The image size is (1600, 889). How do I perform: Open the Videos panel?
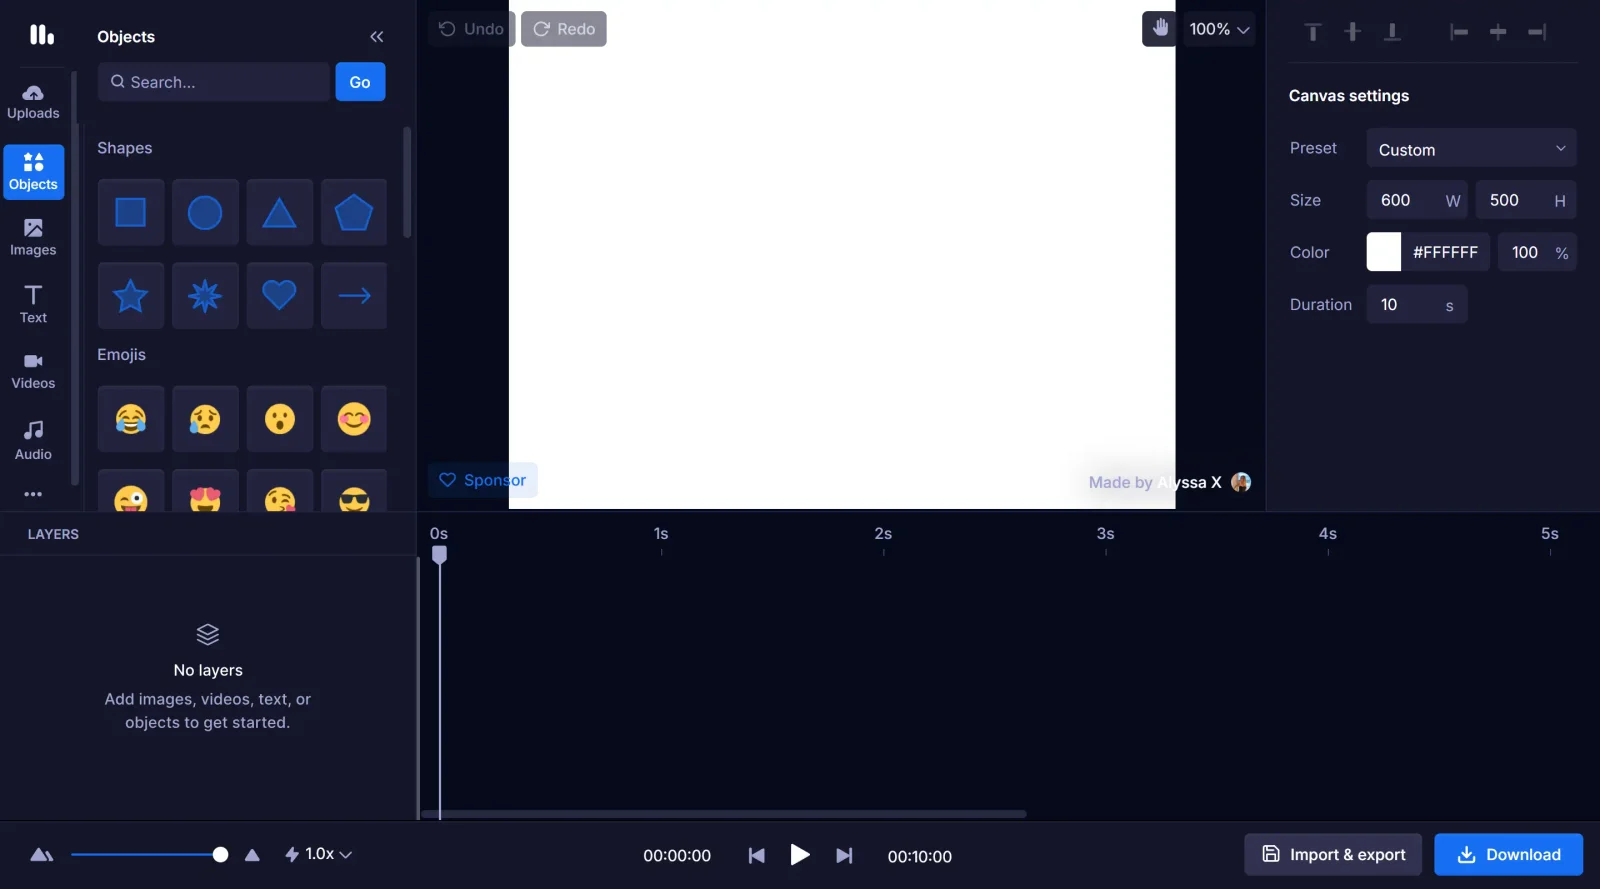[x=33, y=371]
